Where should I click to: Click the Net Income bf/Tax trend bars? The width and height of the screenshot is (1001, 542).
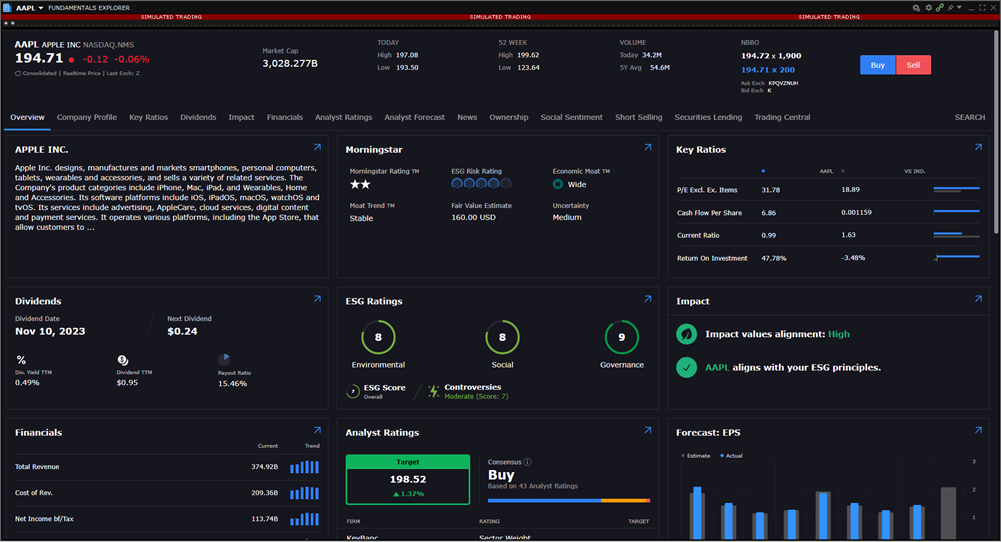click(305, 519)
